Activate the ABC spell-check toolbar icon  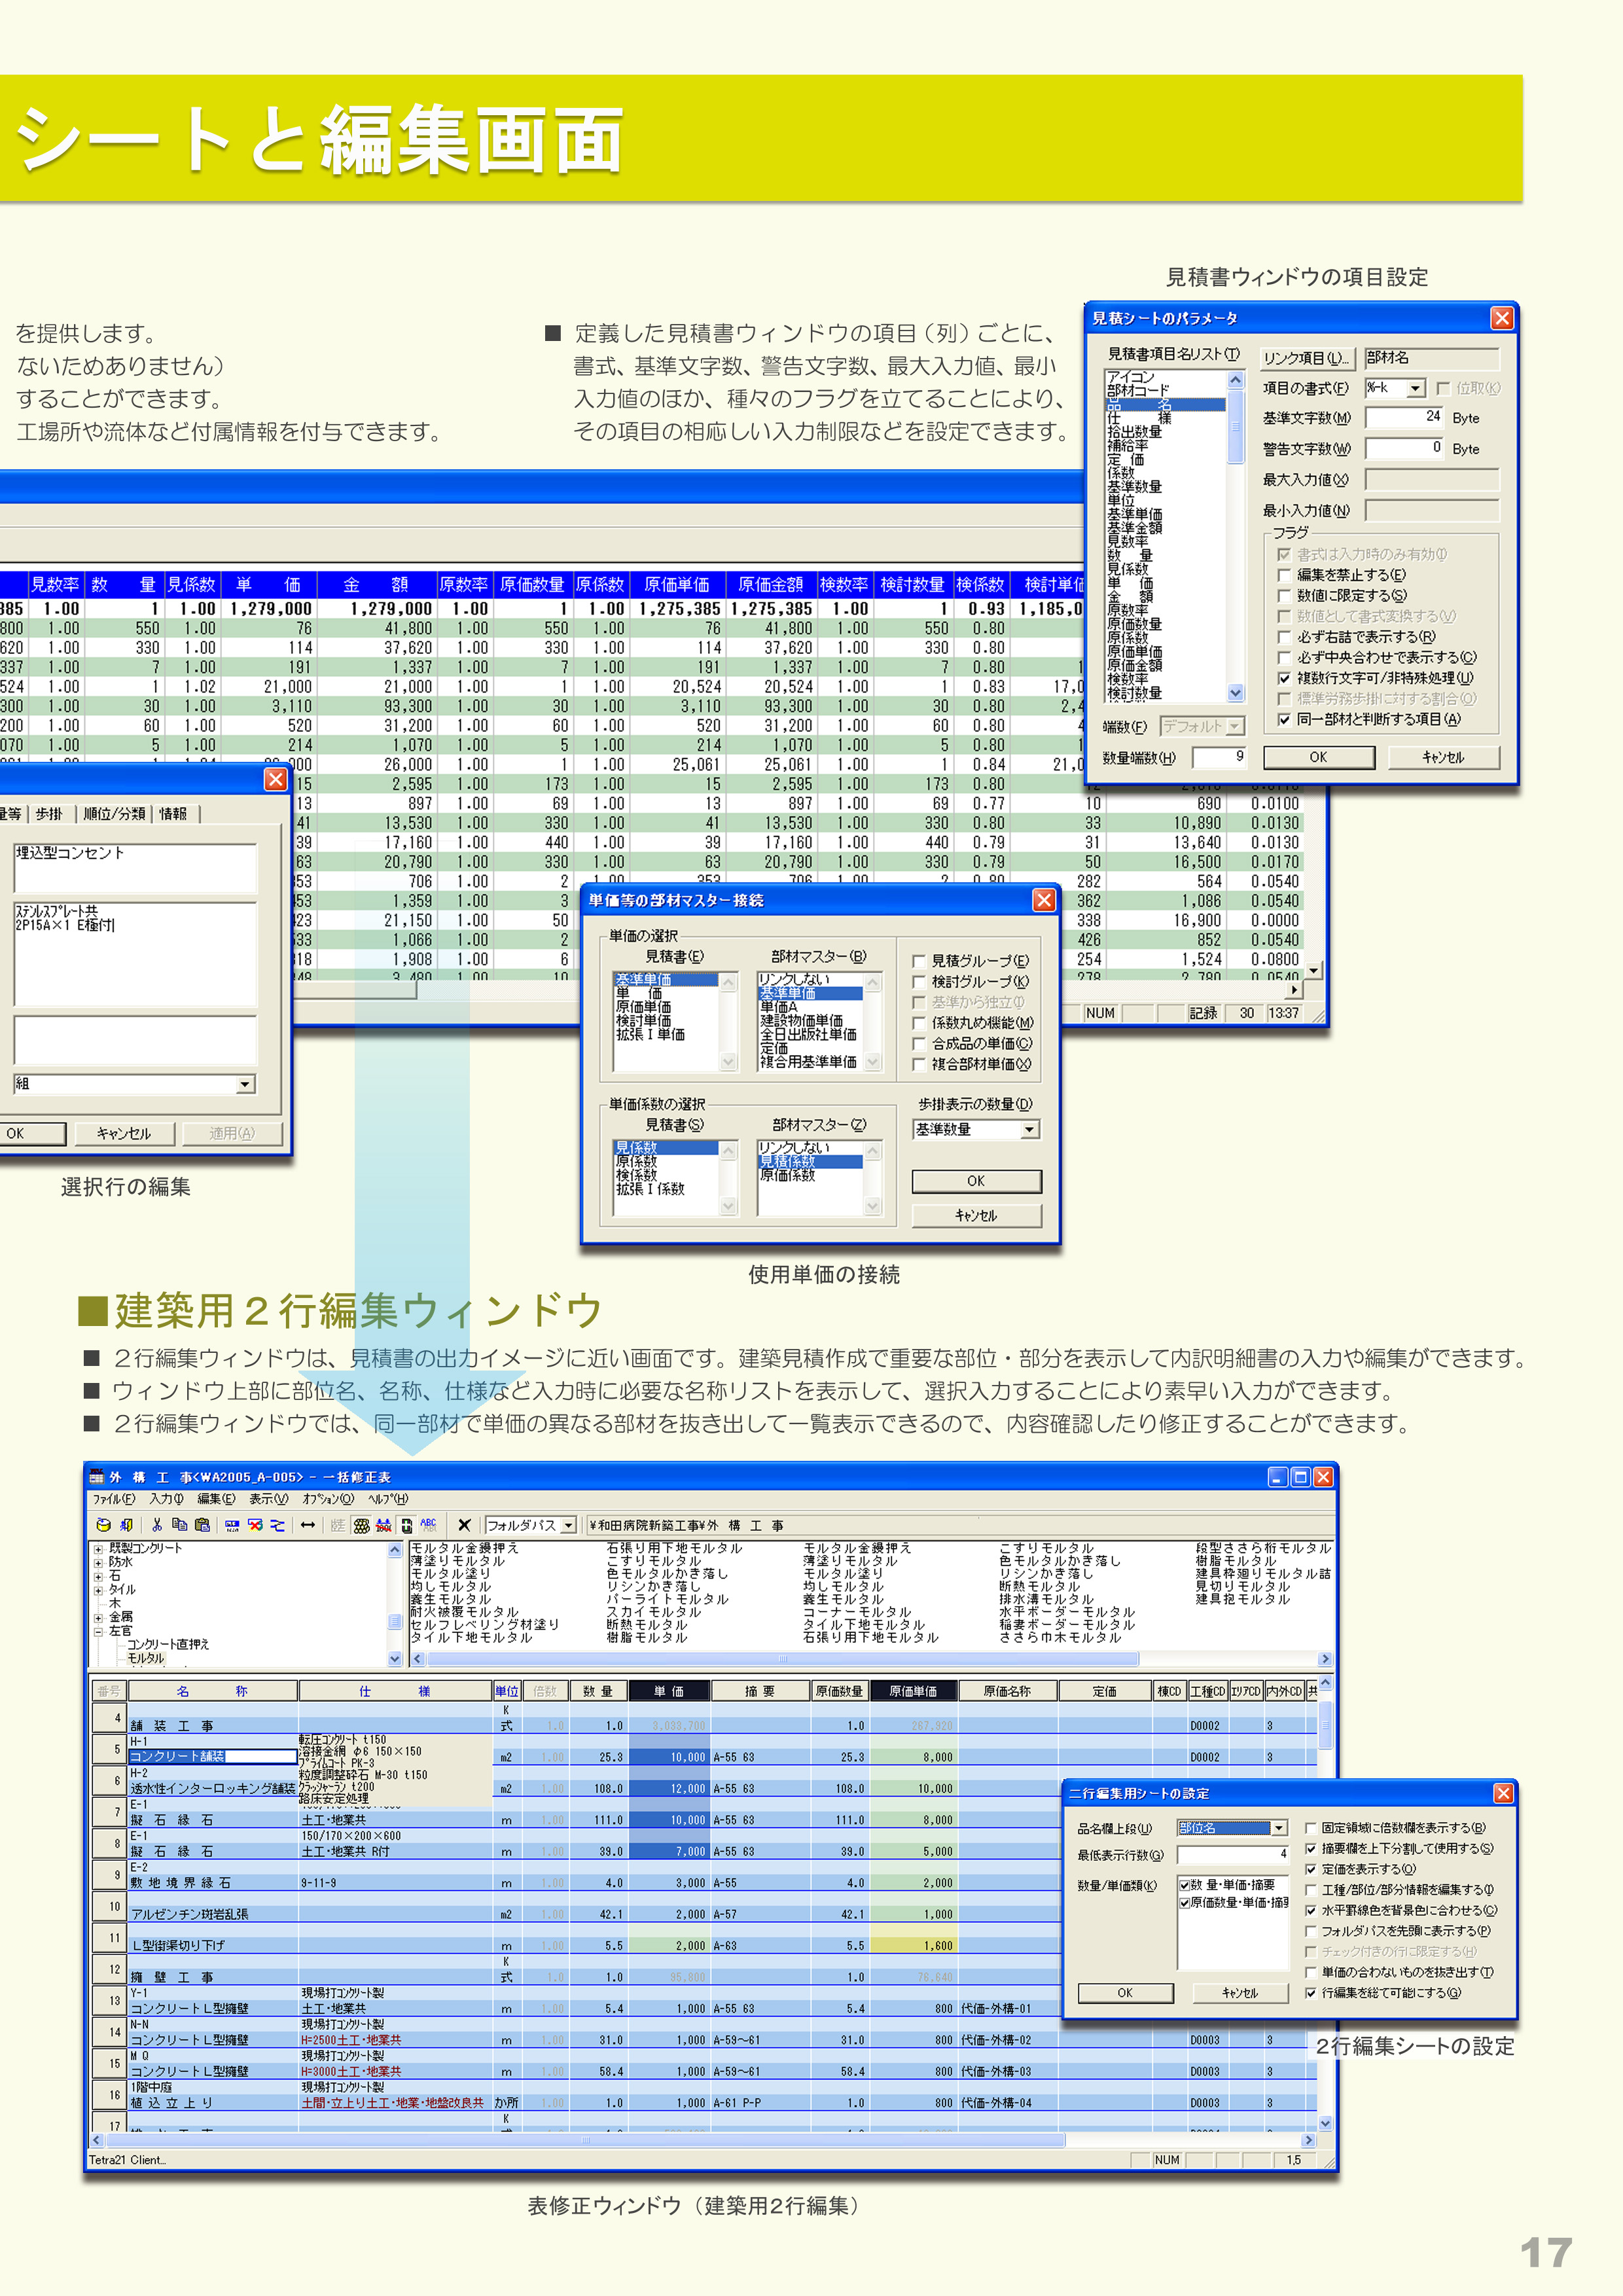tap(430, 1525)
